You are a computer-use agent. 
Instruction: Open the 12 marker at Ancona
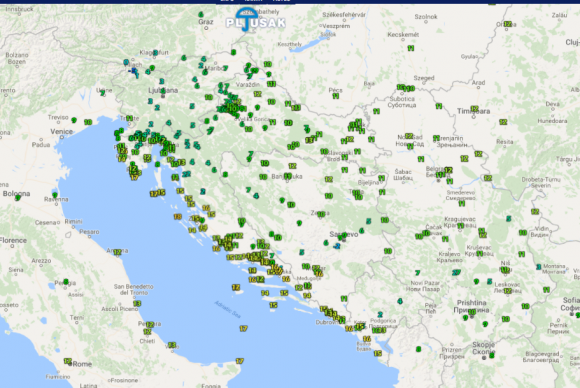click(x=118, y=252)
